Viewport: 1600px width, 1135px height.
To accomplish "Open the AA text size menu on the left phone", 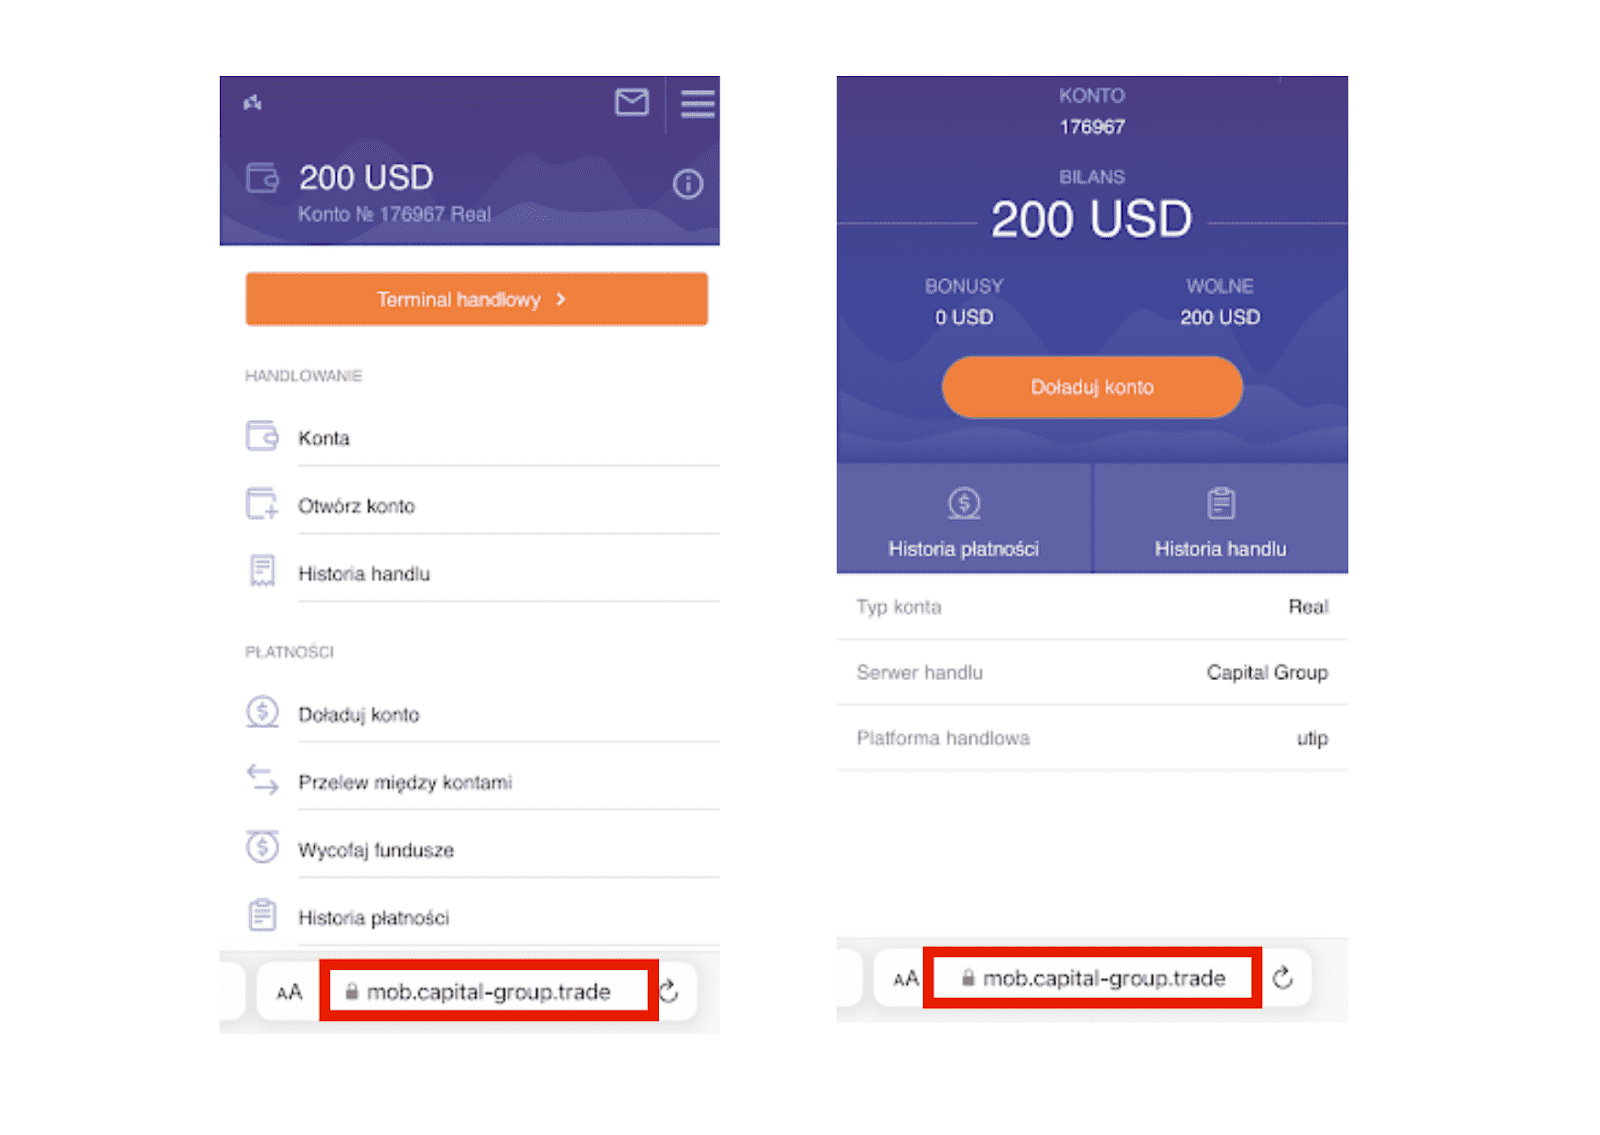I will pyautogui.click(x=289, y=992).
